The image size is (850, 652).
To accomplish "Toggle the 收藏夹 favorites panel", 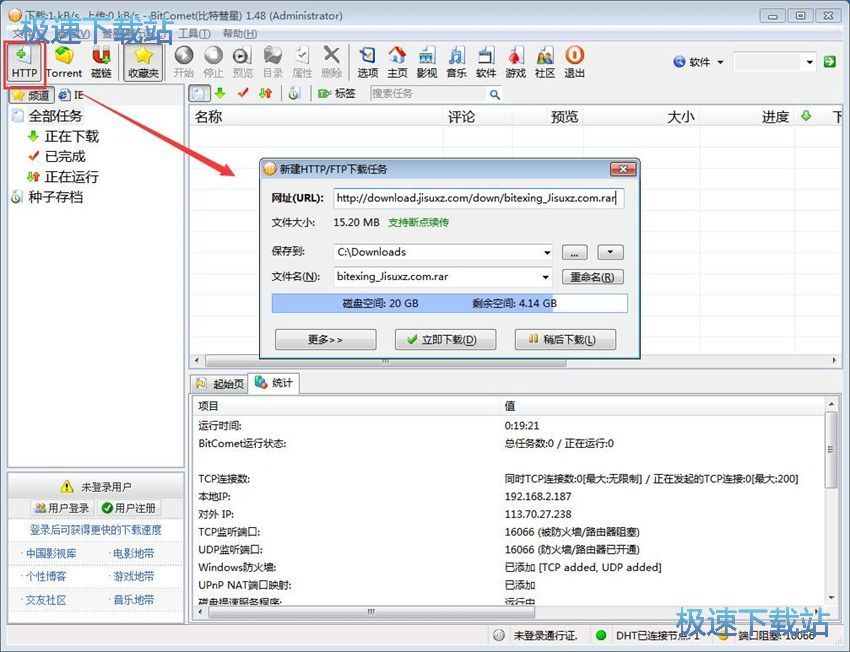I will 144,62.
